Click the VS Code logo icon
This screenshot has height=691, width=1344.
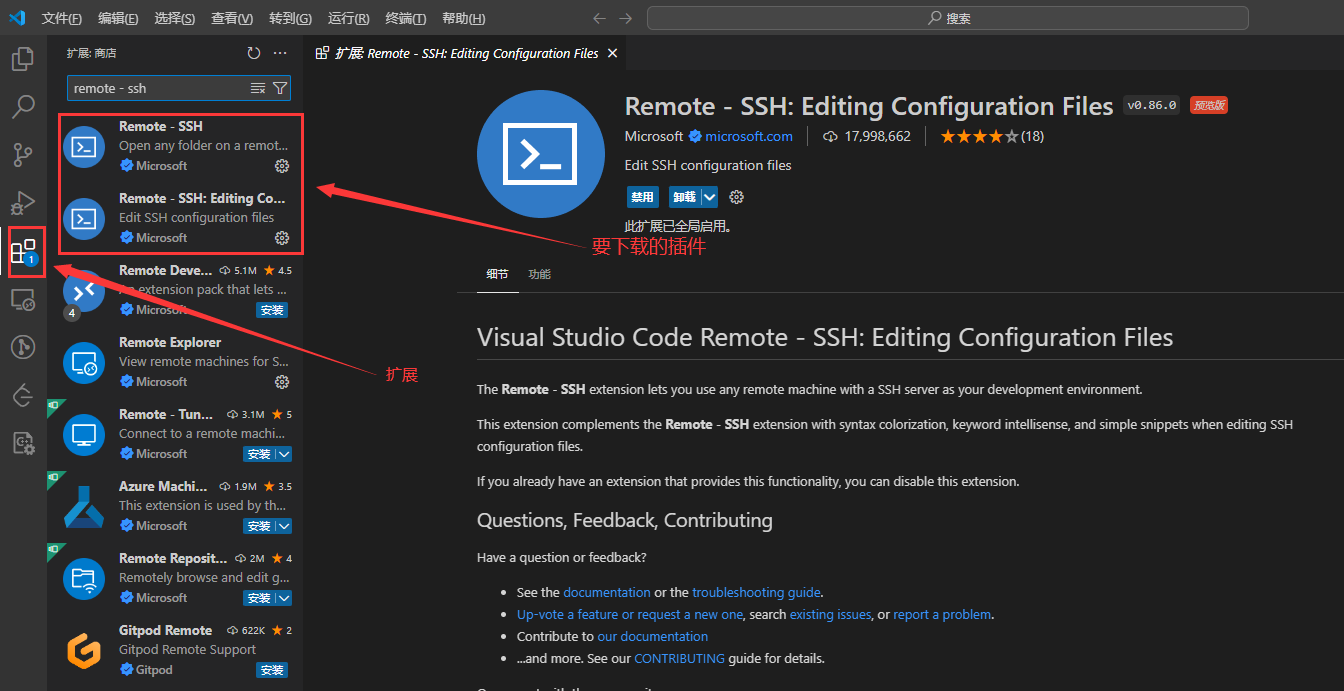[x=16, y=18]
